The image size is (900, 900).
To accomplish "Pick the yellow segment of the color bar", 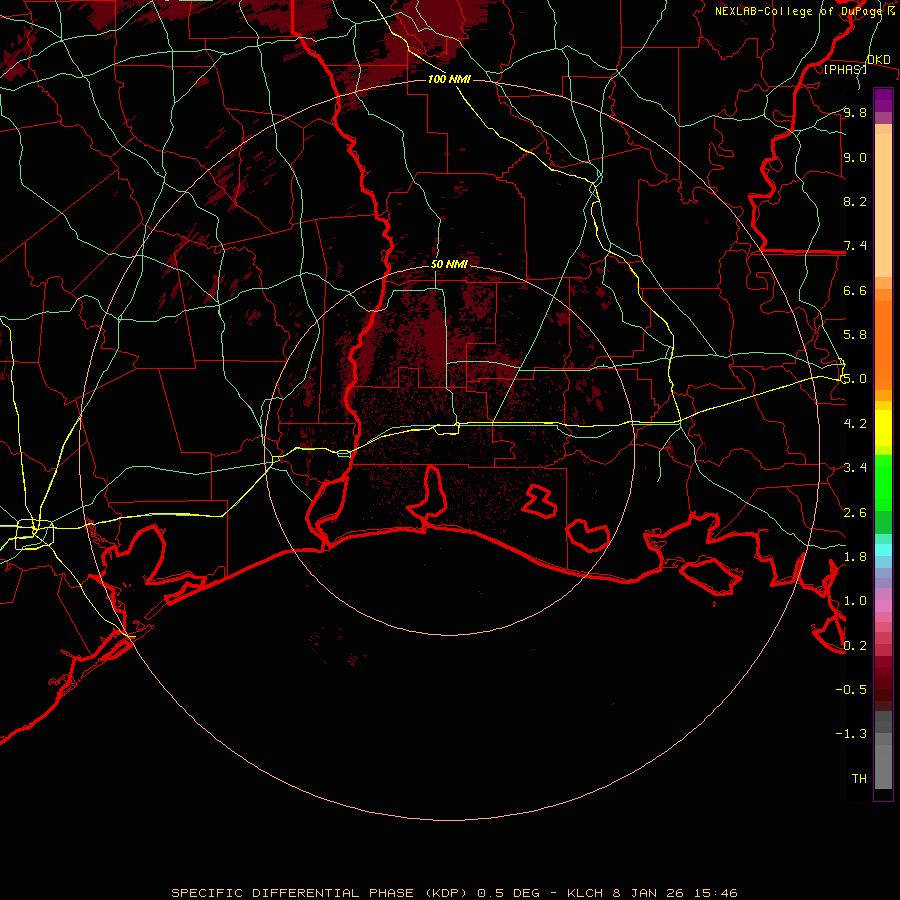I will (x=883, y=428).
